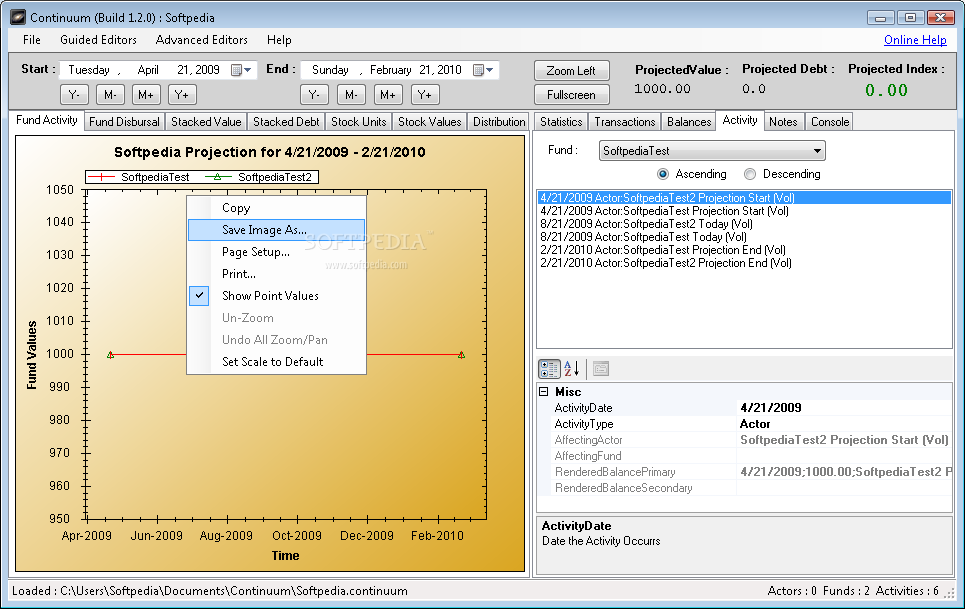Image resolution: width=965 pixels, height=609 pixels.
Task: Choose Page Setup from context menu
Action: tap(276, 252)
